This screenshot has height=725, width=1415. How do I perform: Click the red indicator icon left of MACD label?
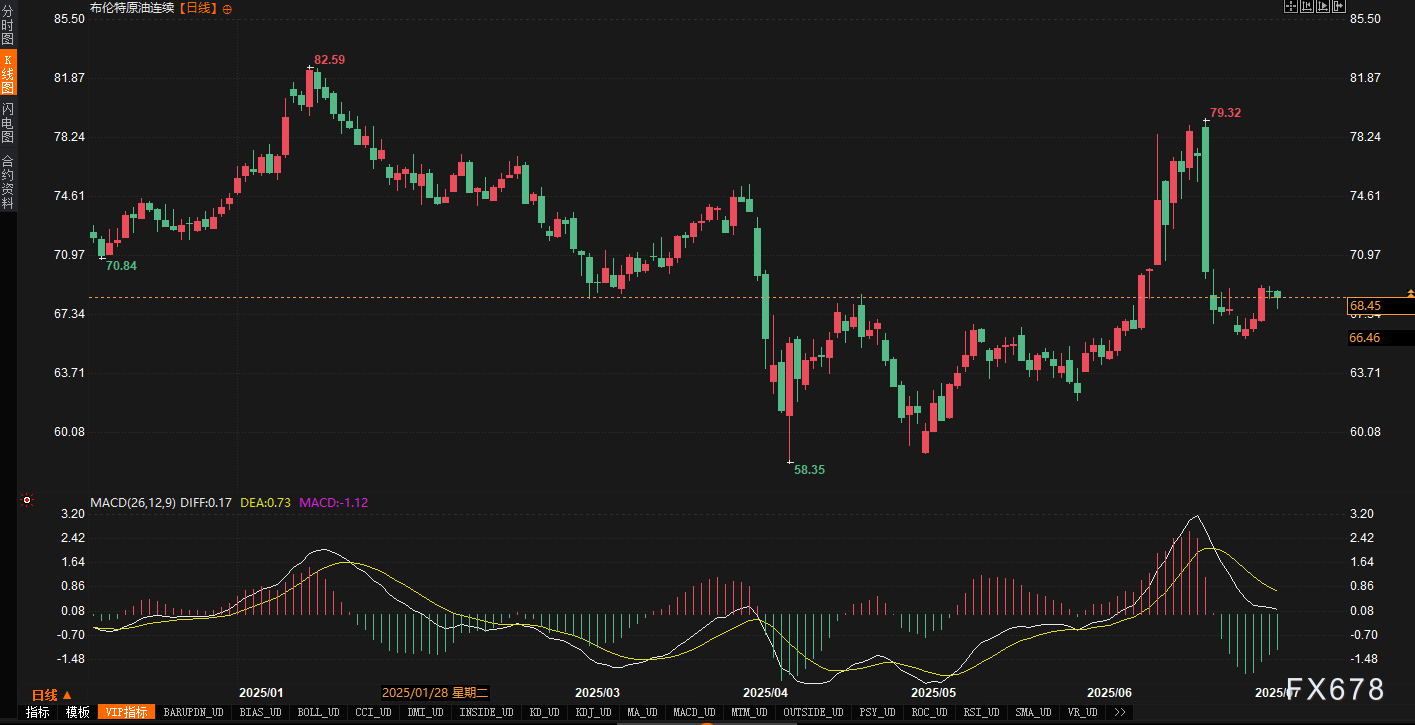click(27, 500)
